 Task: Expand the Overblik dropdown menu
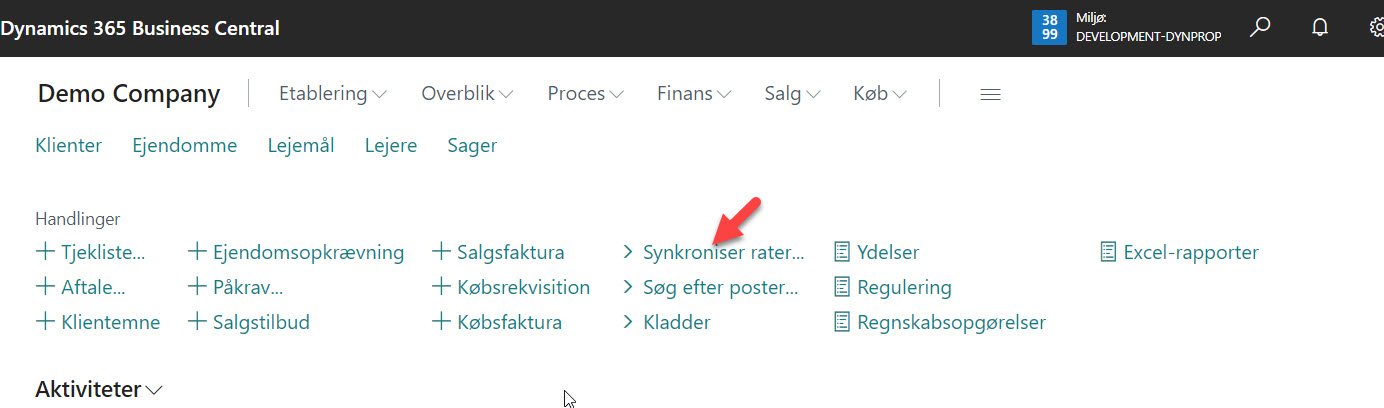click(467, 94)
